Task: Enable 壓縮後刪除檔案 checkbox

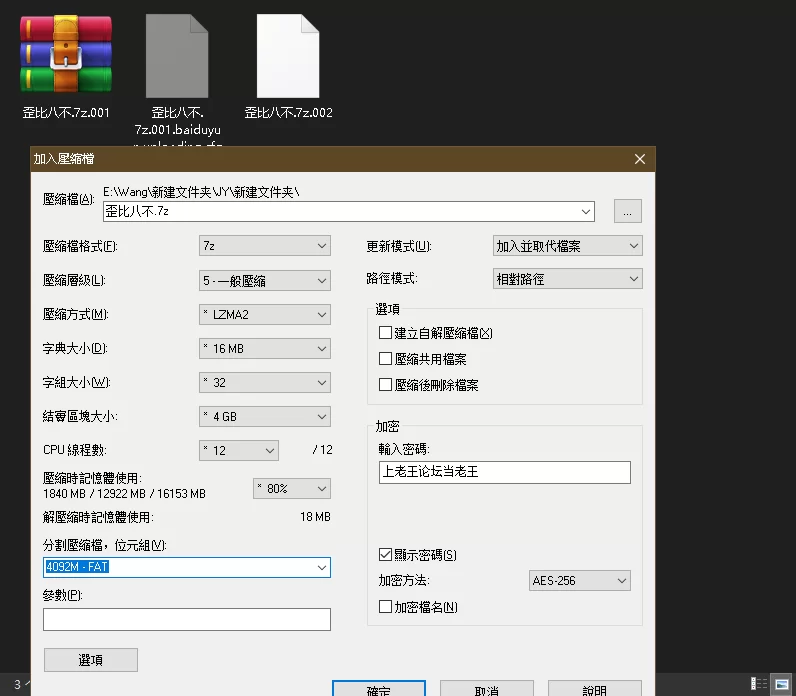Action: pyautogui.click(x=386, y=385)
